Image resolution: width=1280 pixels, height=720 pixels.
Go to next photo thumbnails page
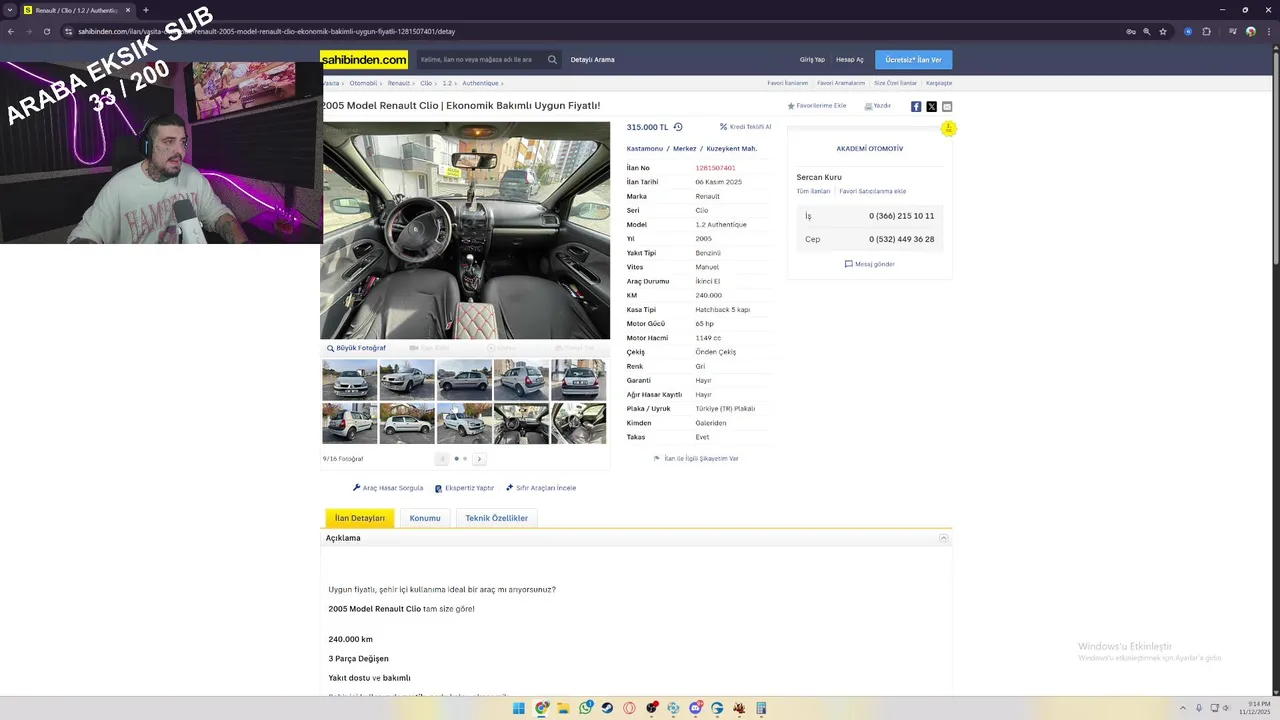coord(479,459)
